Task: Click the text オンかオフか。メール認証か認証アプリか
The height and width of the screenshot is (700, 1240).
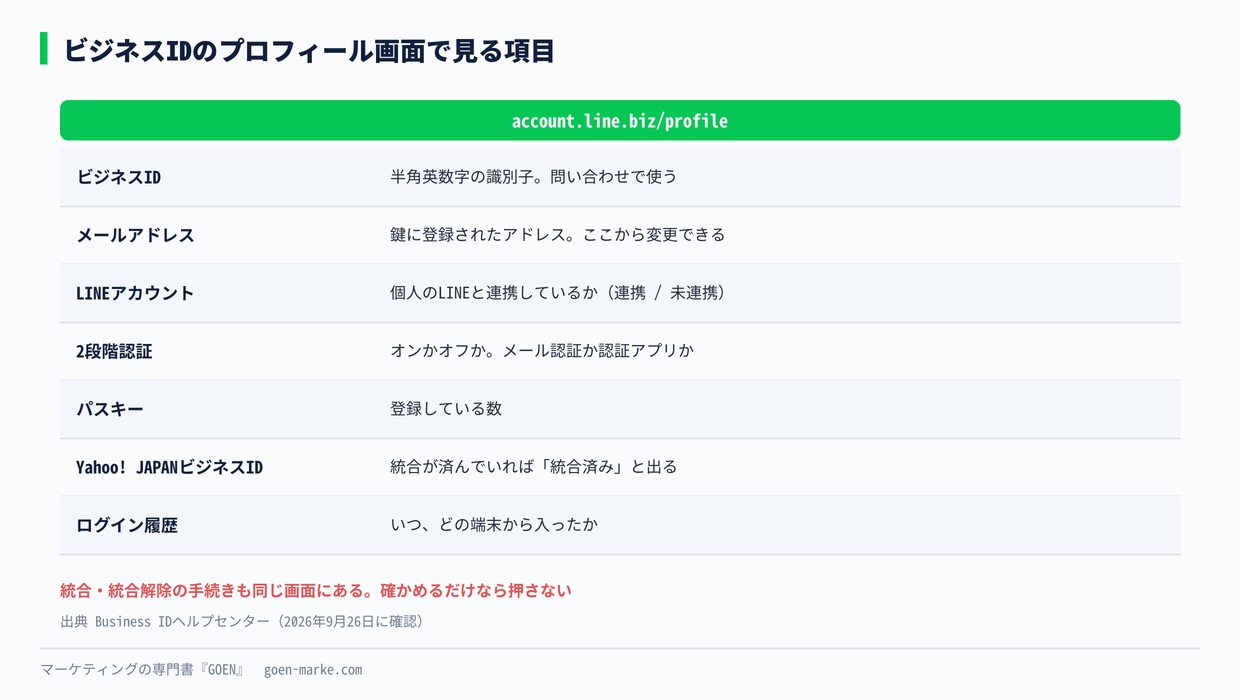Action: [x=542, y=350]
